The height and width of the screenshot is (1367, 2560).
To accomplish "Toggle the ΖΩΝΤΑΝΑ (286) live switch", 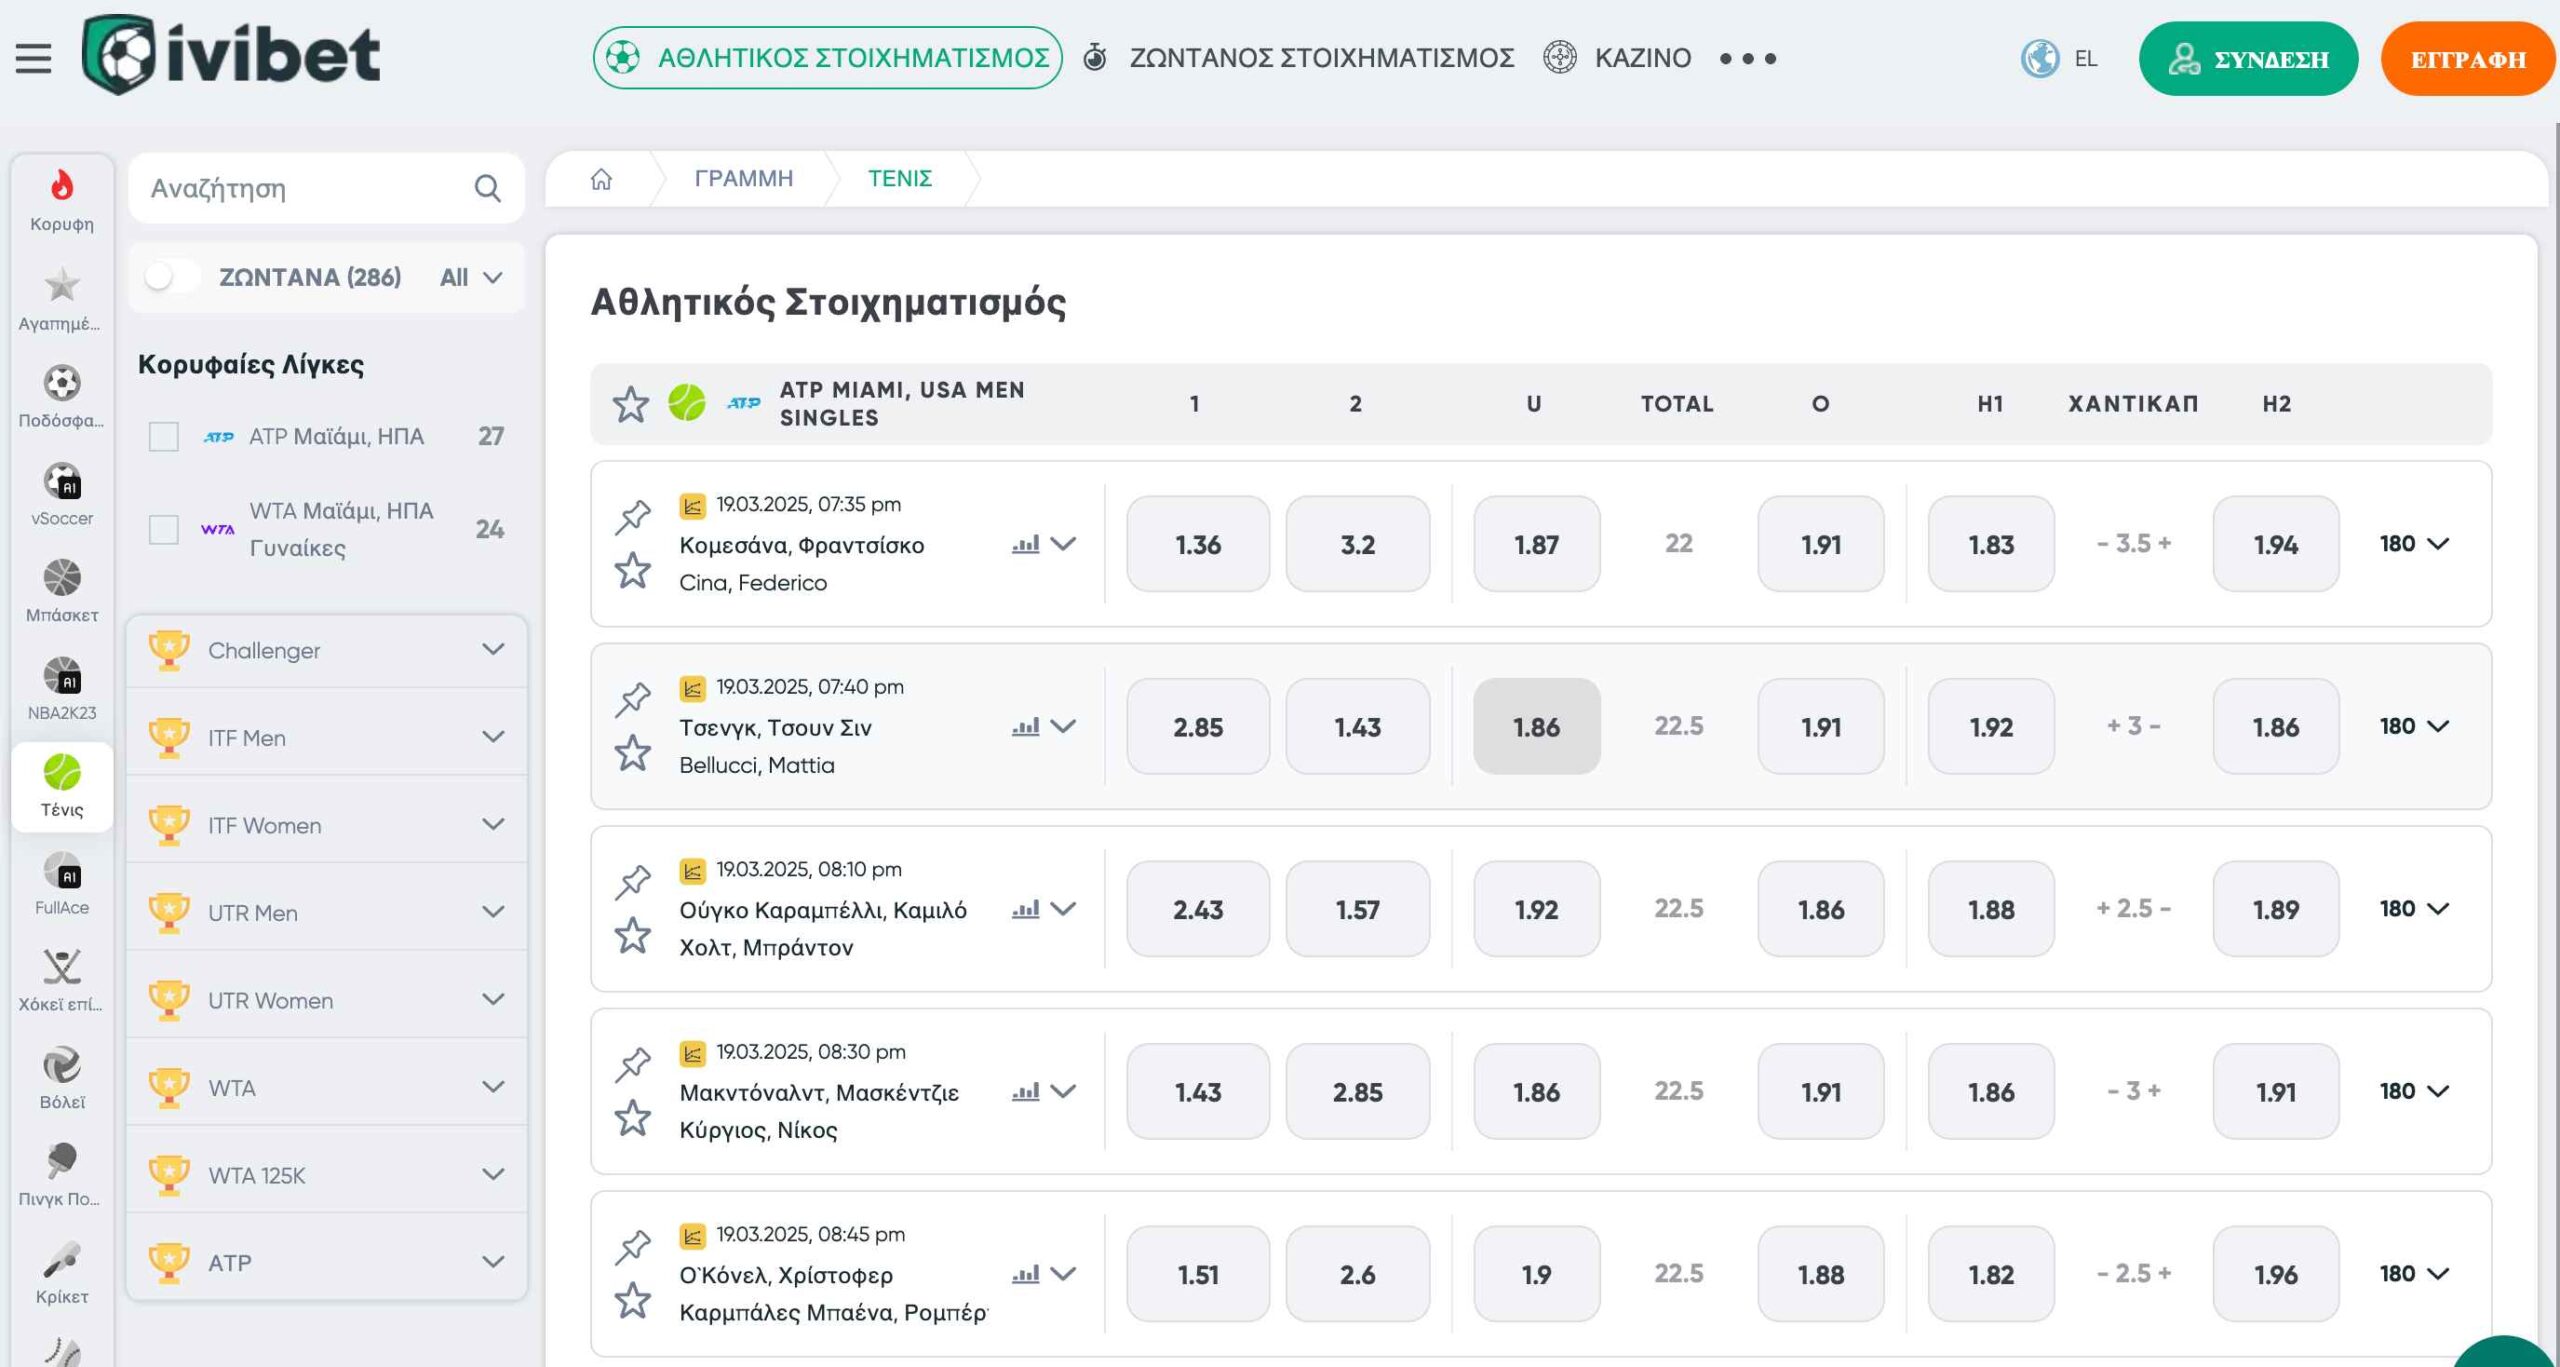I will (172, 277).
